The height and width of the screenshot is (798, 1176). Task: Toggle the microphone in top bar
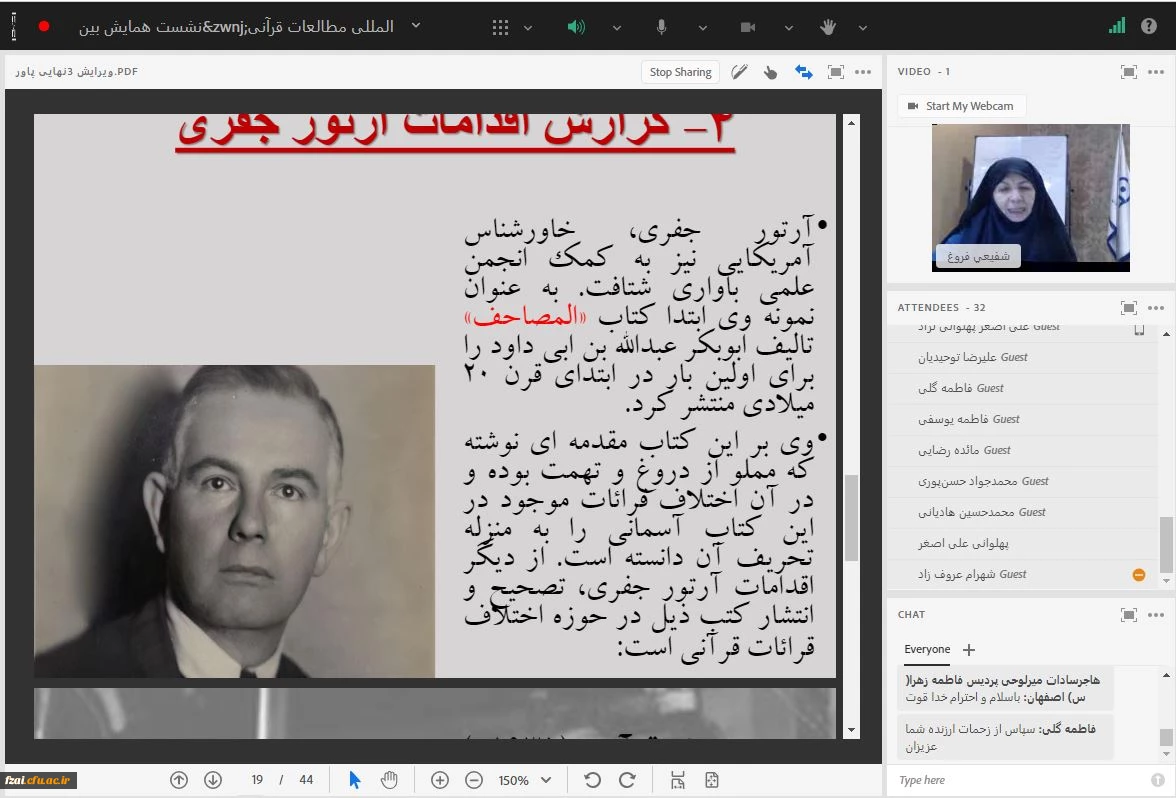[661, 27]
